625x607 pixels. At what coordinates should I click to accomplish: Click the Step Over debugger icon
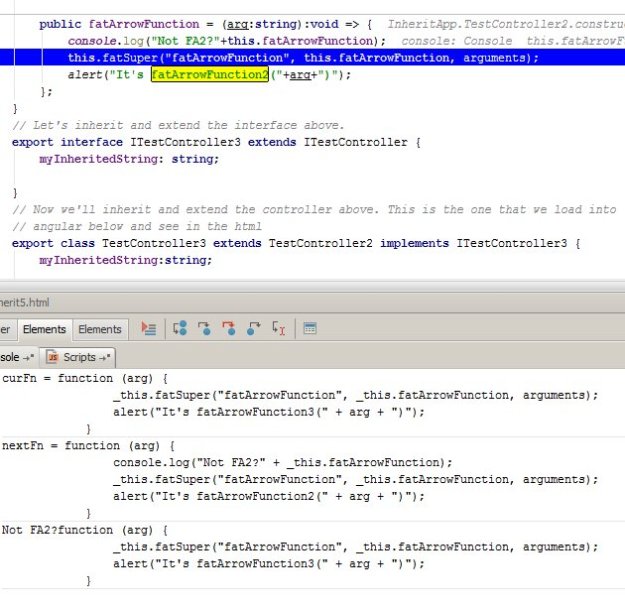[x=181, y=328]
